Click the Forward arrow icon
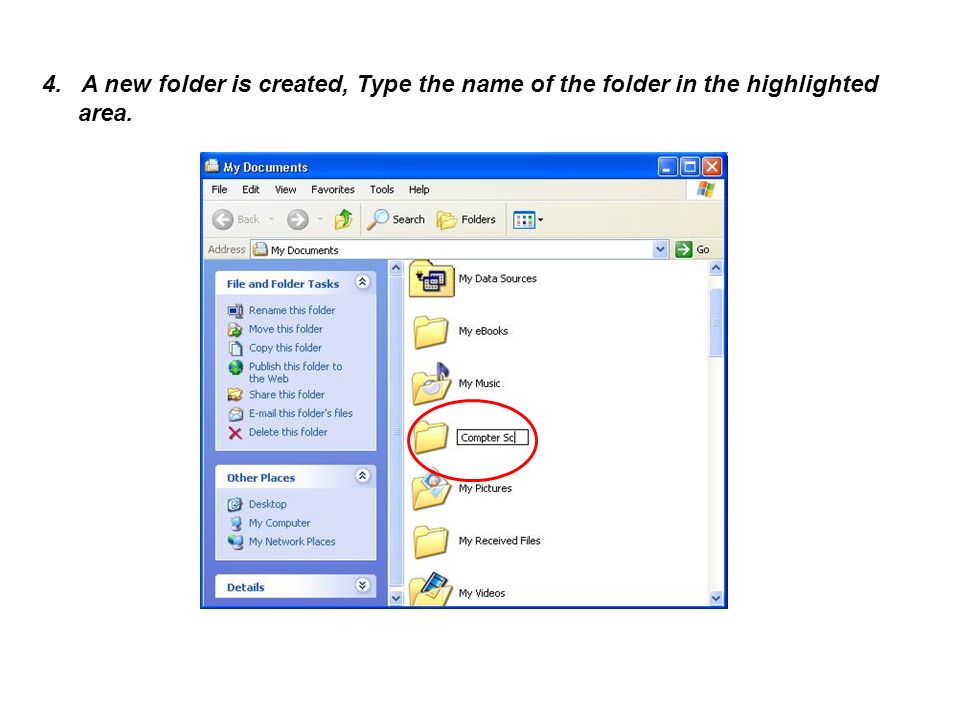Viewport: 960px width, 720px height. coord(298,219)
